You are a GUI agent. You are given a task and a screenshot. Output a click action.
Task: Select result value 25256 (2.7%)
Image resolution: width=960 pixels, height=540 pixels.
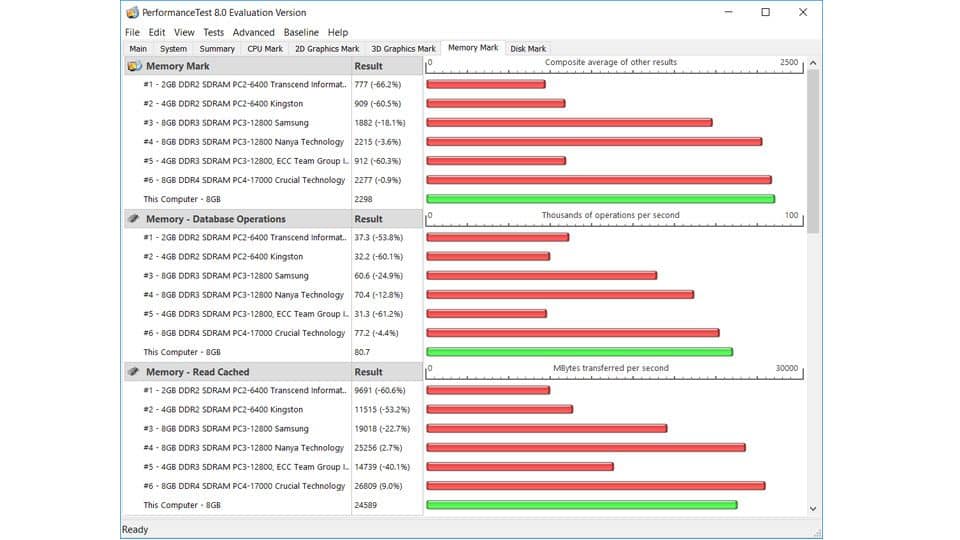[x=378, y=448]
